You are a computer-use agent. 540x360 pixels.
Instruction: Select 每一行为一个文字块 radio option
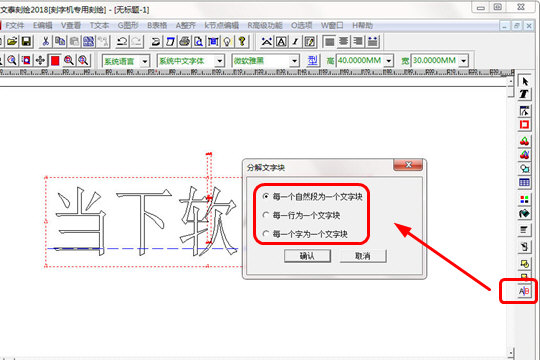pos(266,215)
